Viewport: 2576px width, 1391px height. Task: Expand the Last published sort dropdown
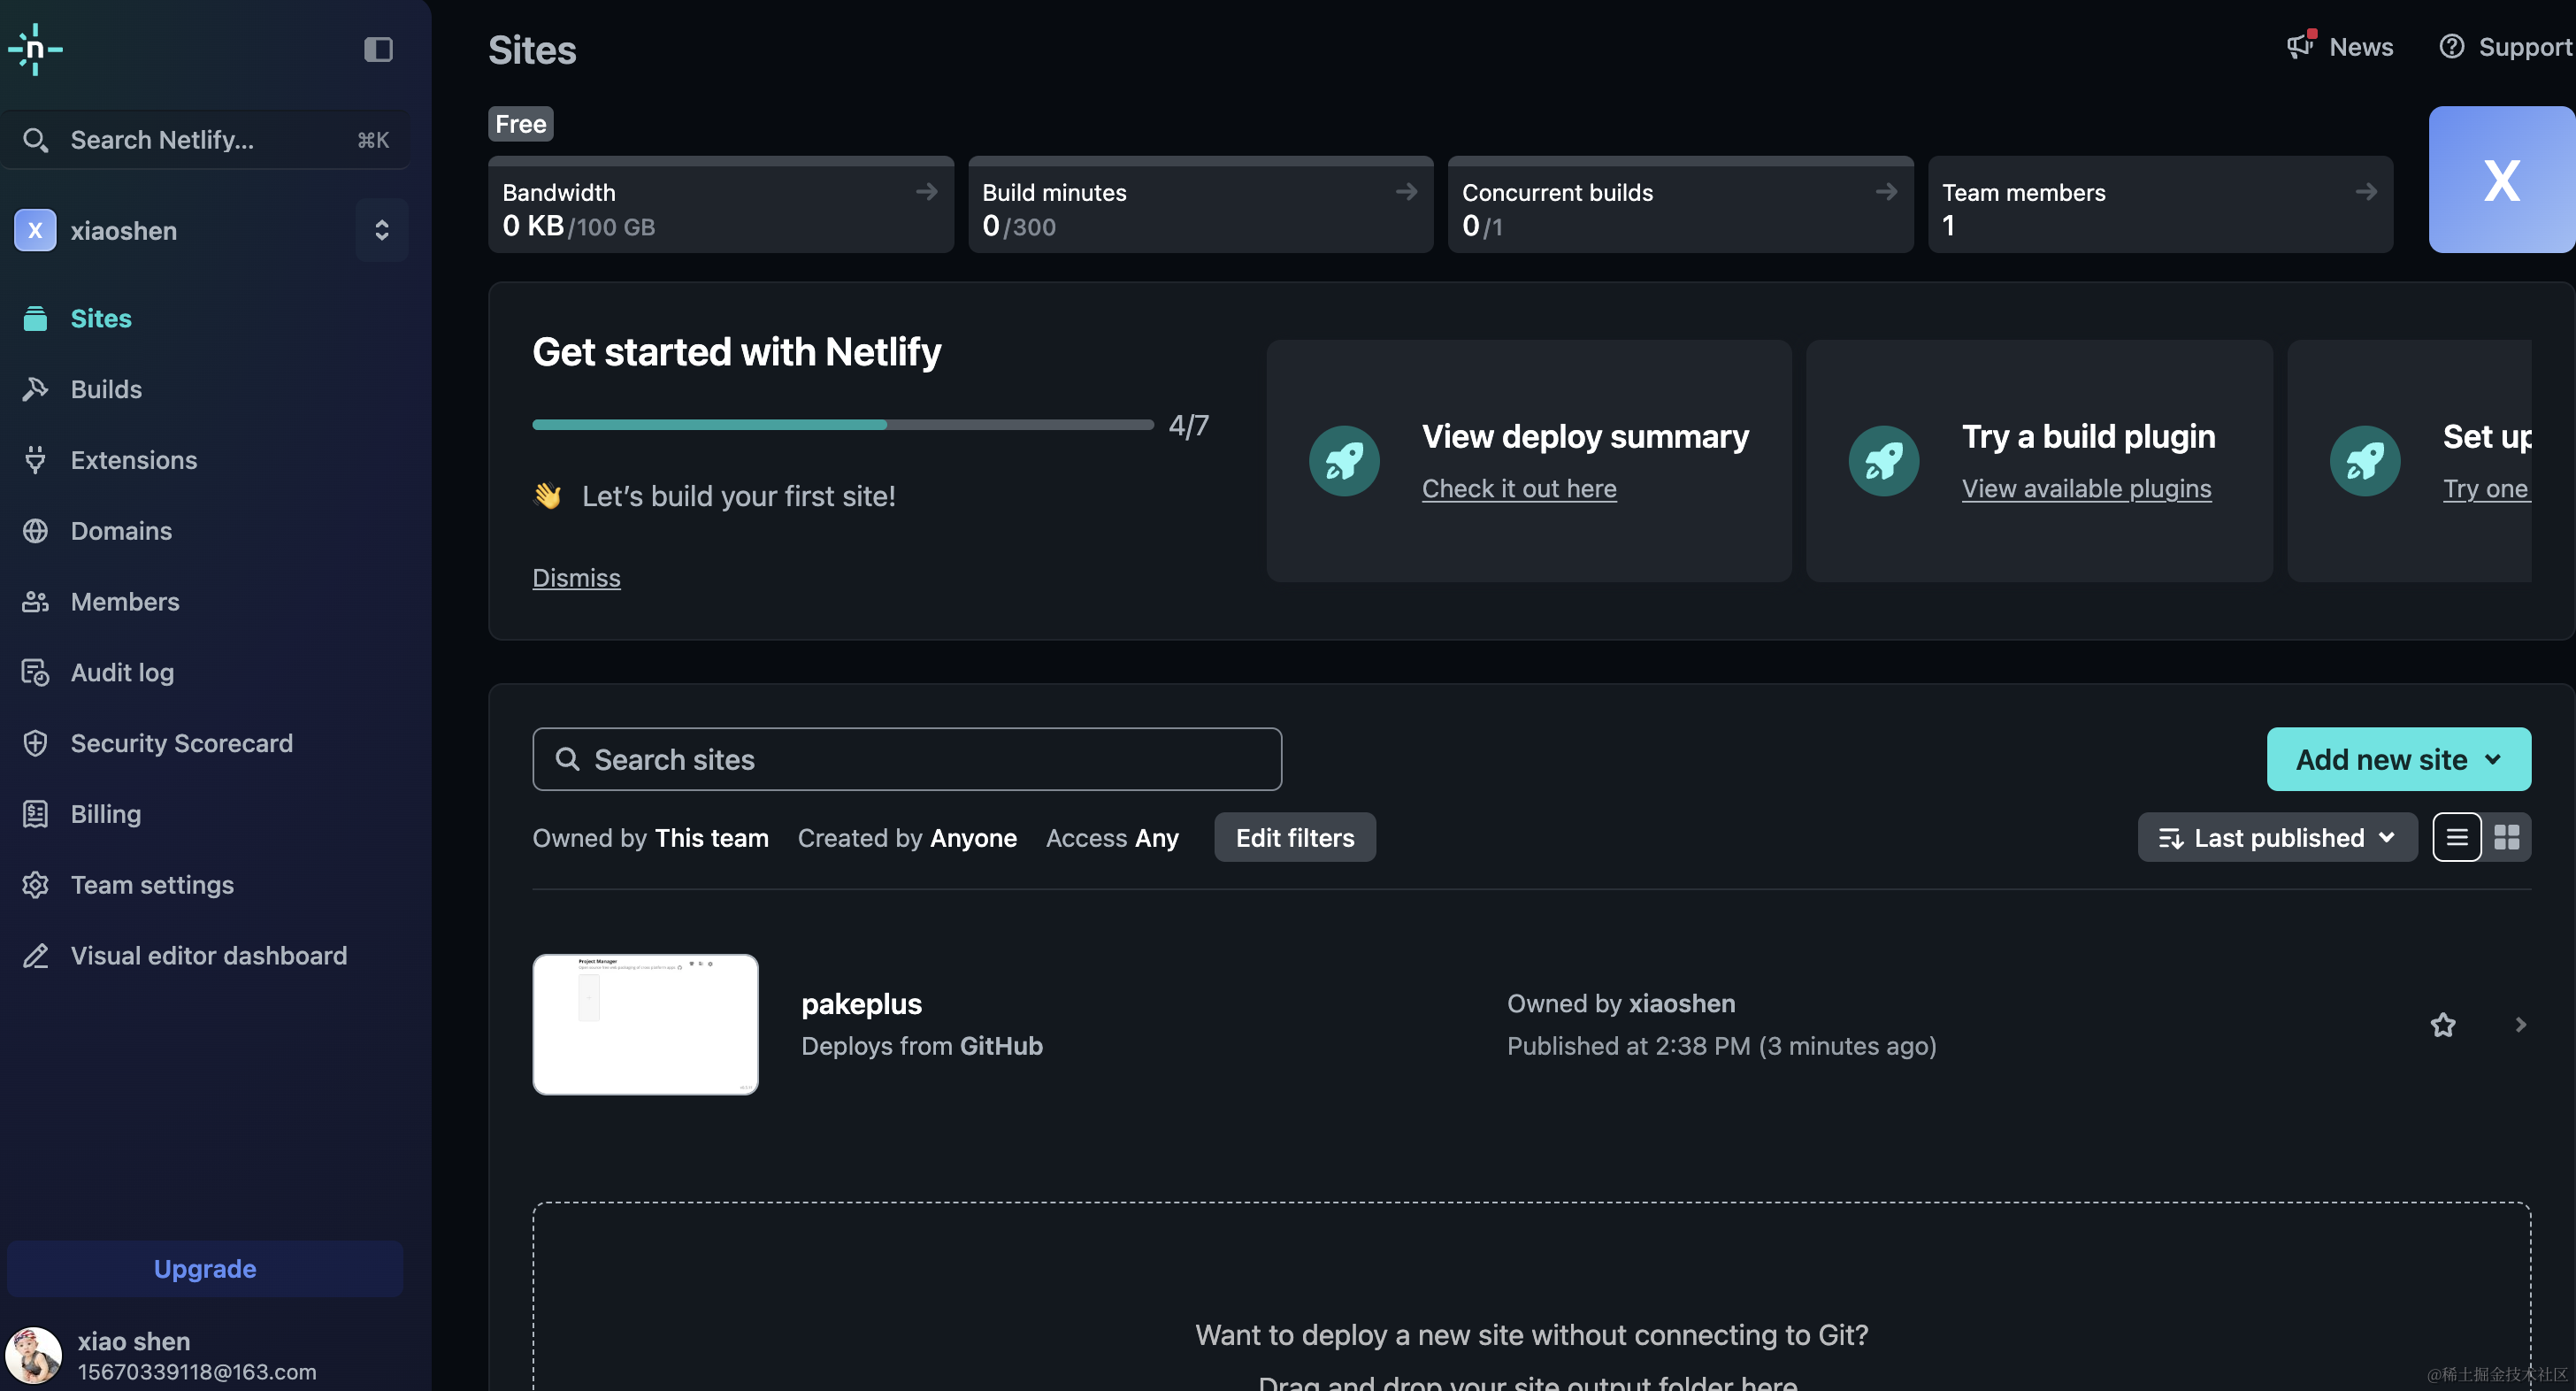[2277, 837]
